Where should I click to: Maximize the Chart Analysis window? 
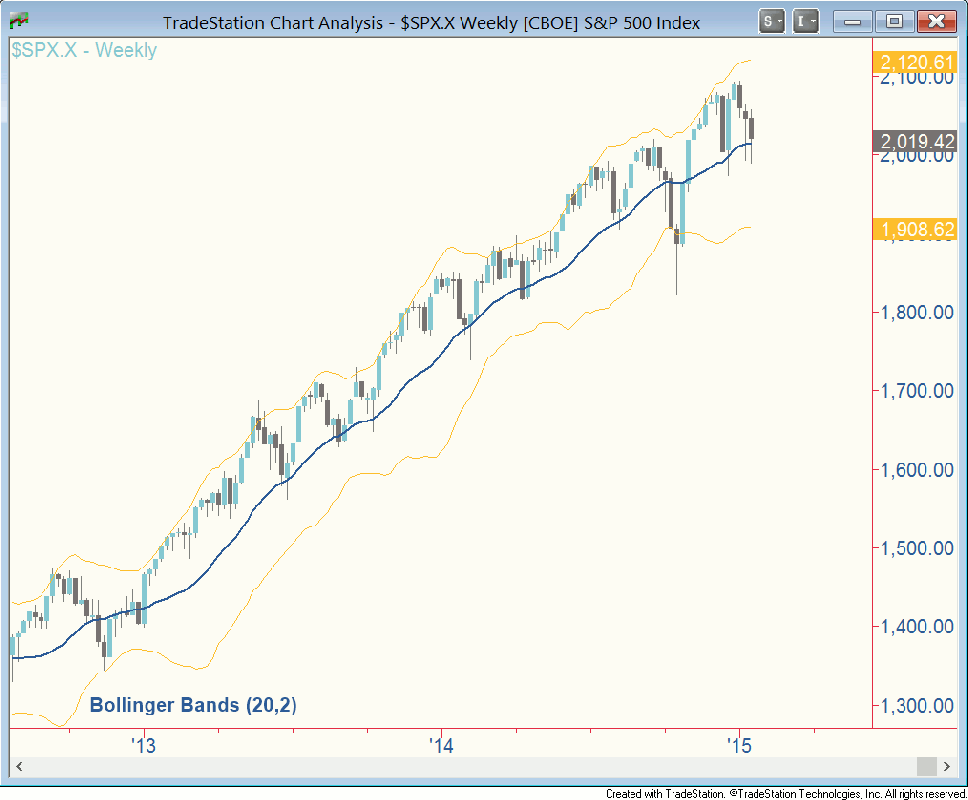pos(894,21)
